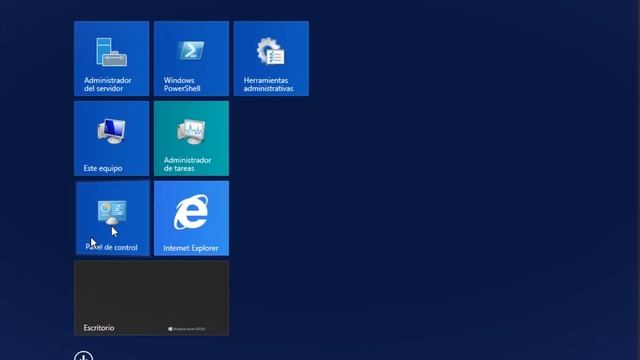
Task: Launch Administrador de tareas tile
Action: point(191,139)
